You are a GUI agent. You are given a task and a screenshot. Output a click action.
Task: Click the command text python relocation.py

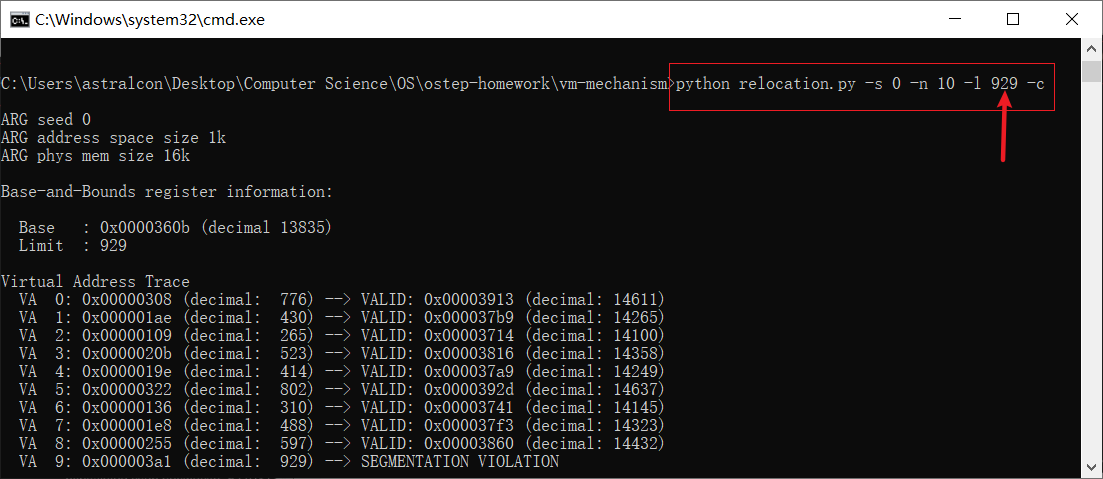pos(766,84)
